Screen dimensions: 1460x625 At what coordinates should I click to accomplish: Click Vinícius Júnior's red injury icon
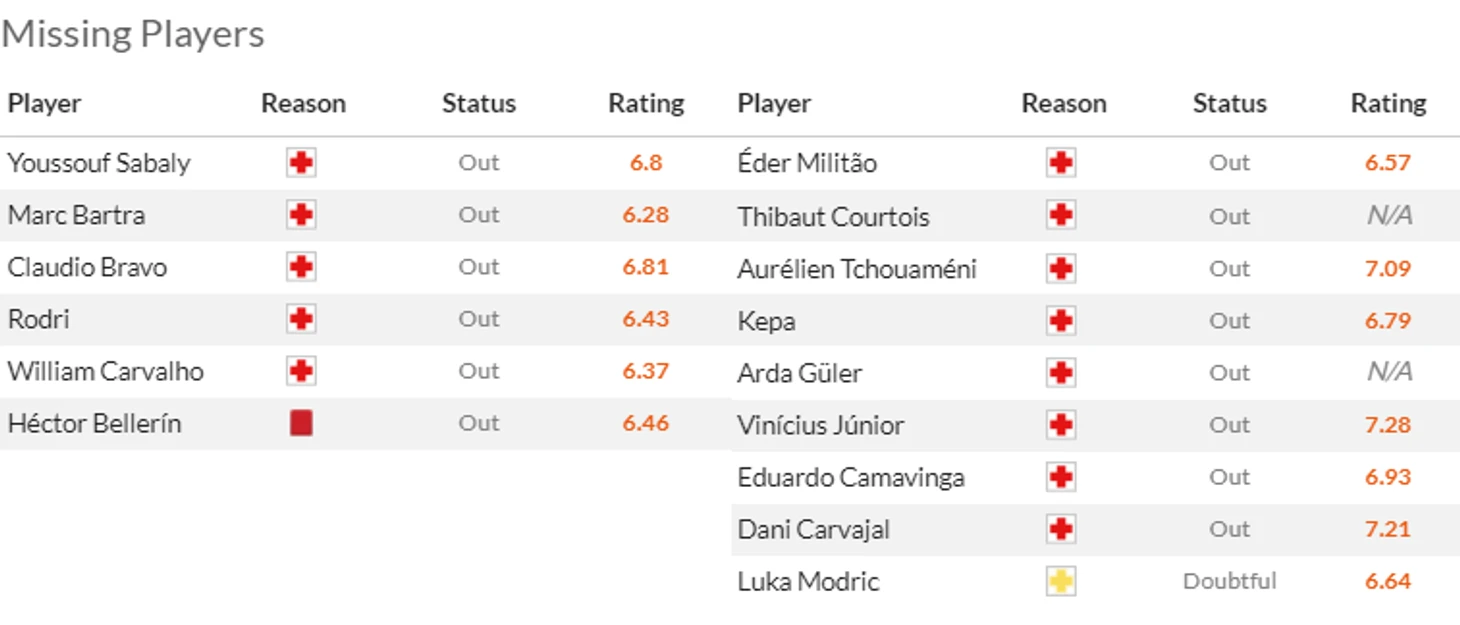[x=1061, y=425]
